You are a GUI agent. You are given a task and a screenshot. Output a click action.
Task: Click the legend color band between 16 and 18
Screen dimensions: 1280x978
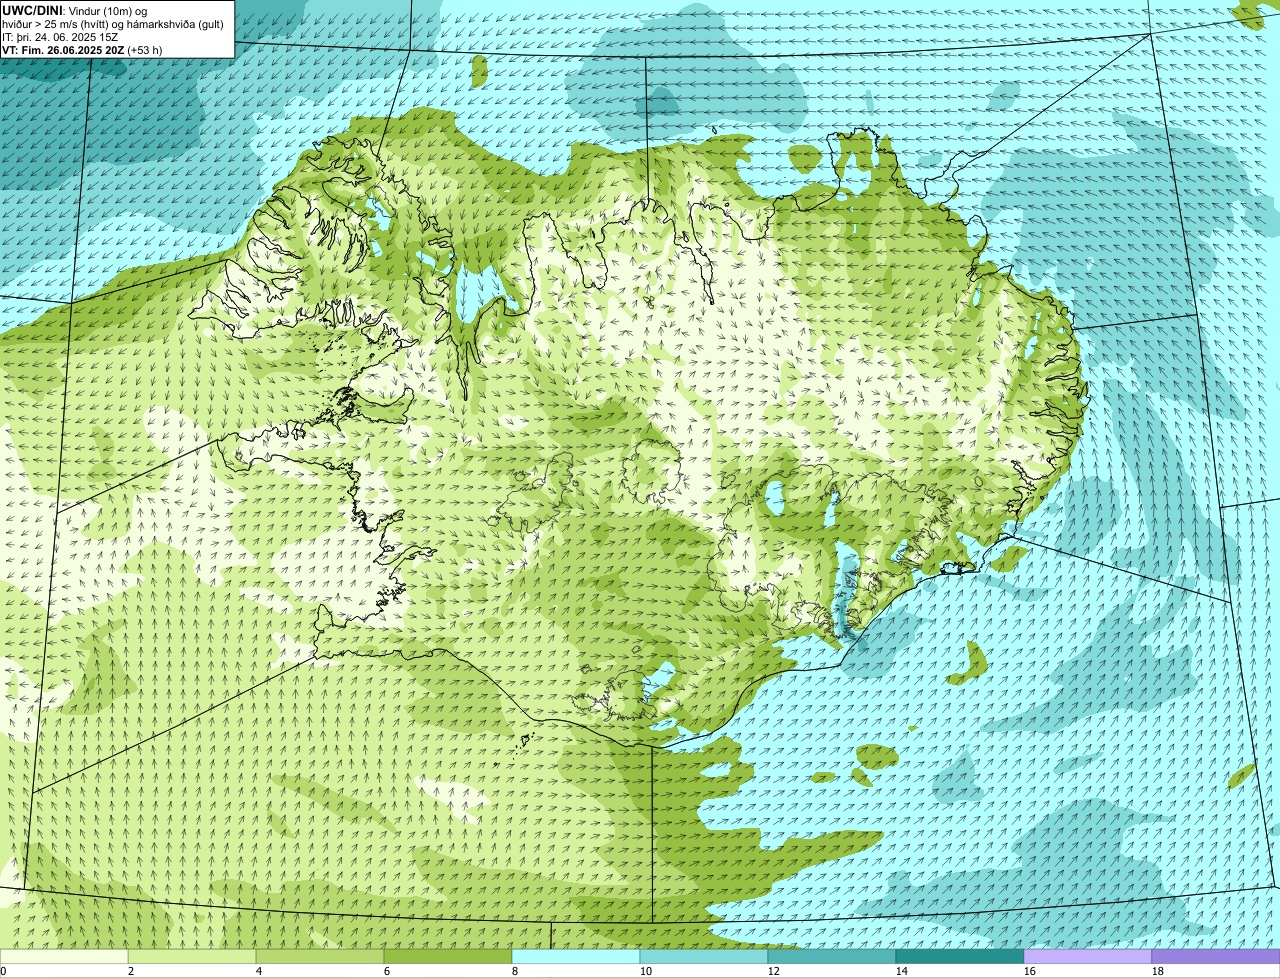click(x=1088, y=956)
